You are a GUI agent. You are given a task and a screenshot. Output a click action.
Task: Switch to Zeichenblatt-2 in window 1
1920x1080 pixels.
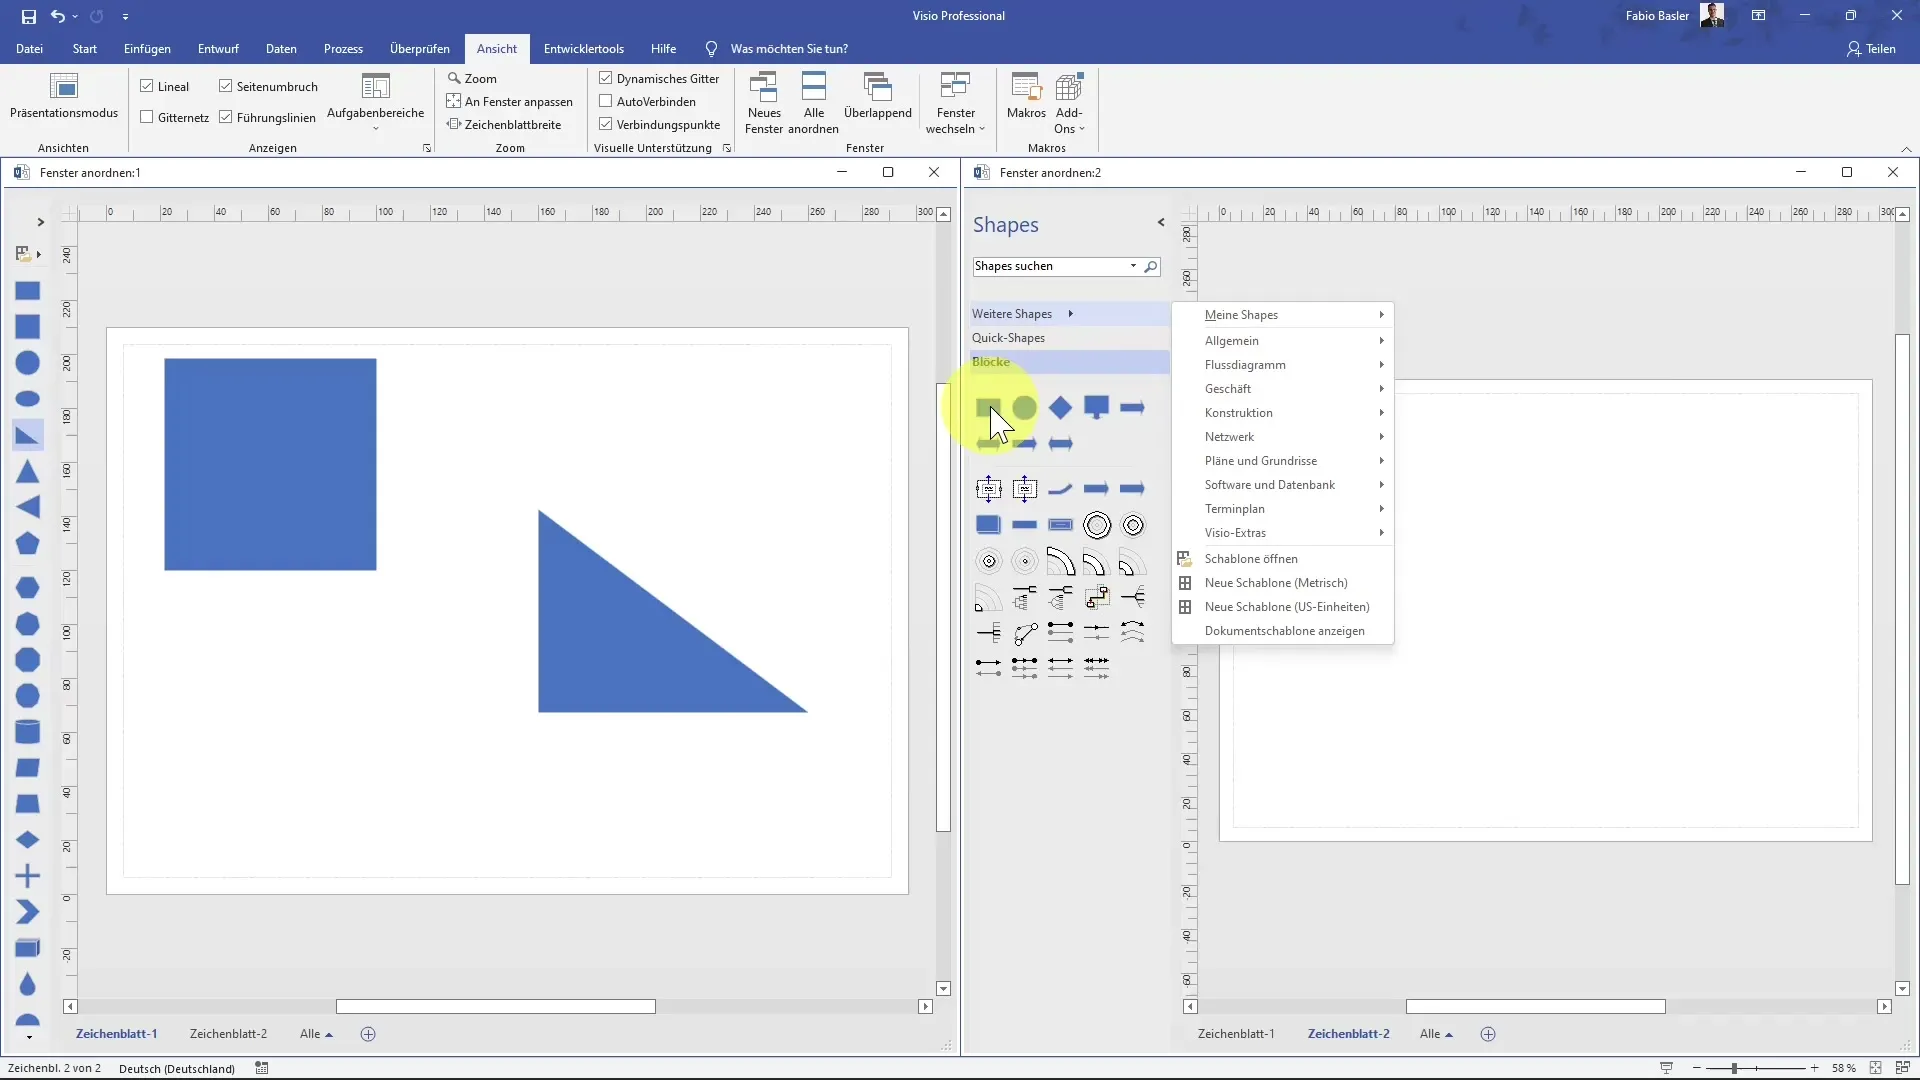pyautogui.click(x=228, y=1034)
